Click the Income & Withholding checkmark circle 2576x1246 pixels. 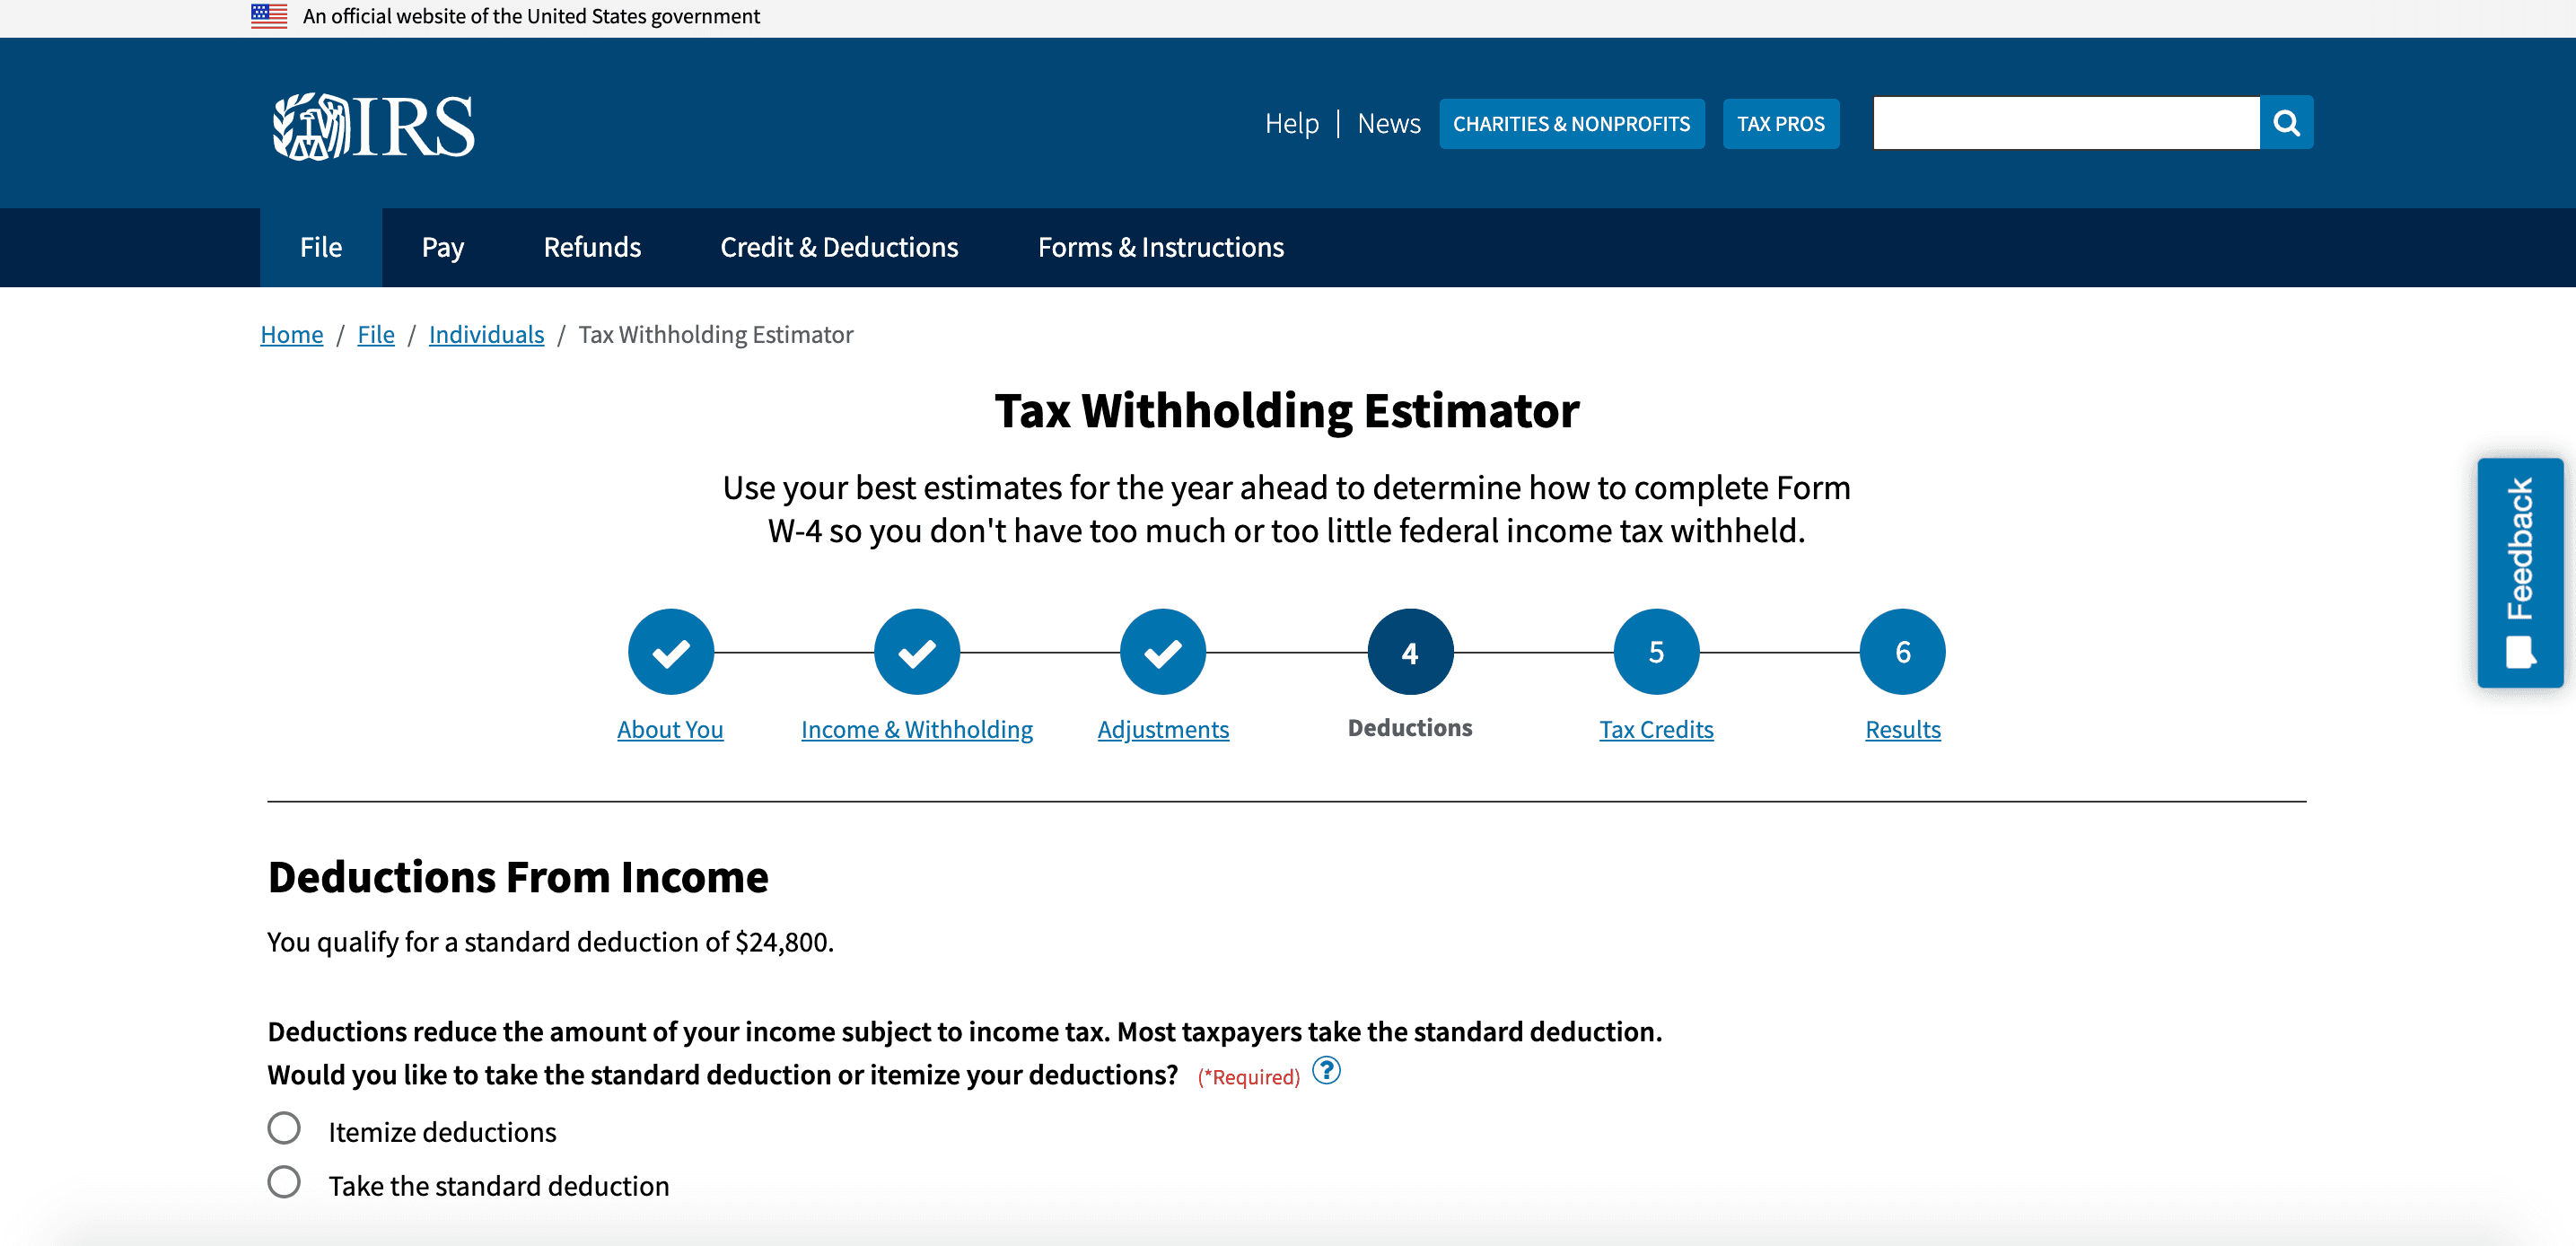click(x=916, y=652)
